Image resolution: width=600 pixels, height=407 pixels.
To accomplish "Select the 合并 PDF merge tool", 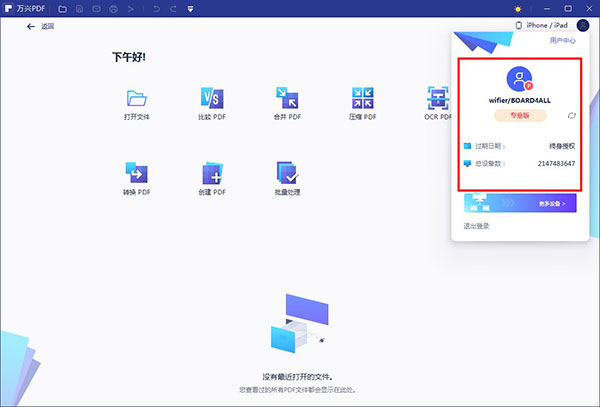I will [x=287, y=98].
